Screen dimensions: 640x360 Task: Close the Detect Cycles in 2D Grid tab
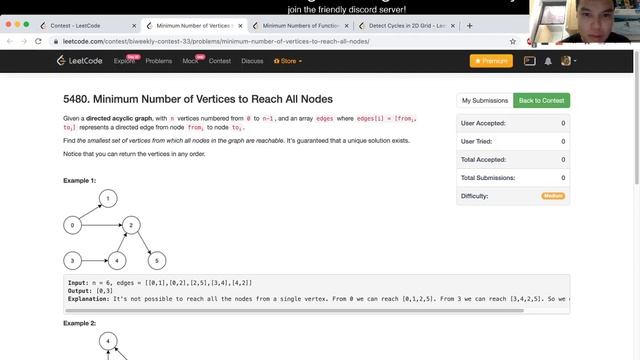point(453,26)
